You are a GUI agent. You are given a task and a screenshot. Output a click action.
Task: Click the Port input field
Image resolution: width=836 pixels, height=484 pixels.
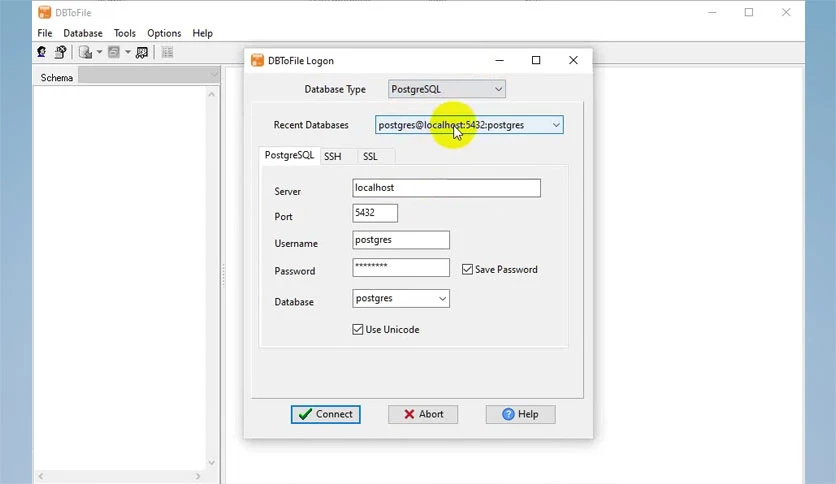point(375,213)
